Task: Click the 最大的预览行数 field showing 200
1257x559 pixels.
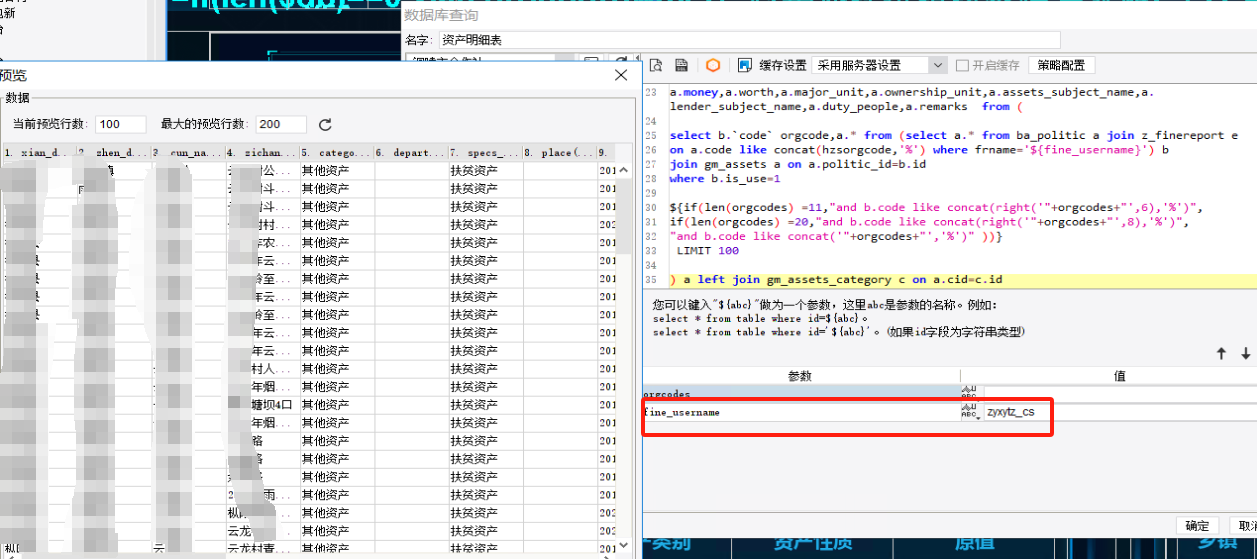Action: (x=281, y=125)
